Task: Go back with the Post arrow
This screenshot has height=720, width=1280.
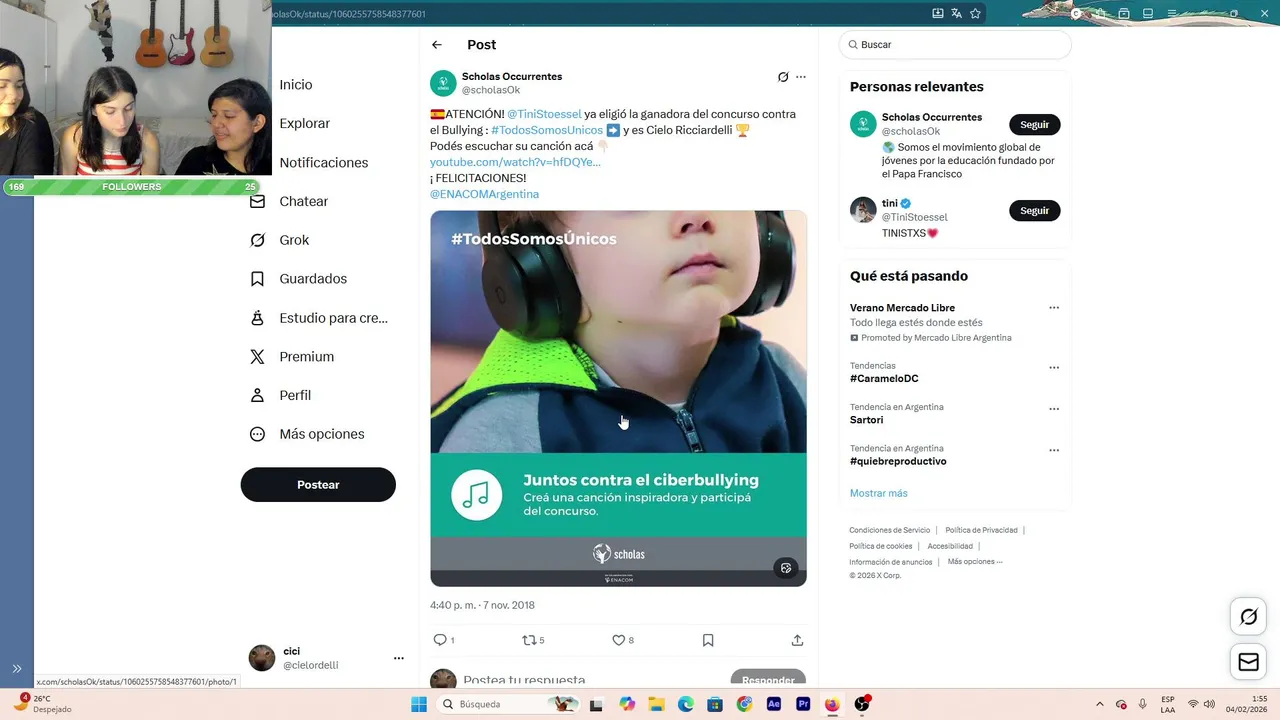Action: click(437, 45)
